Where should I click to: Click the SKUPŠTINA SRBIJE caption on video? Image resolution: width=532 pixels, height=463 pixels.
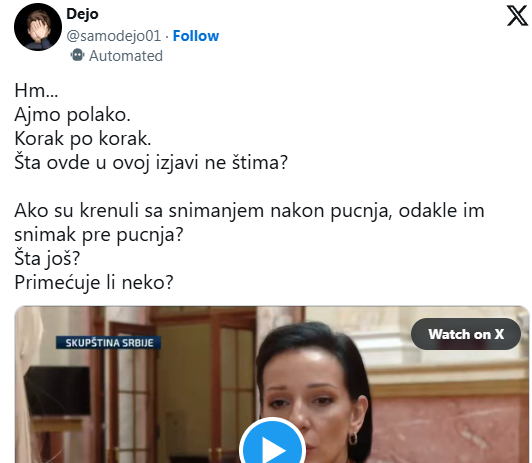(109, 343)
